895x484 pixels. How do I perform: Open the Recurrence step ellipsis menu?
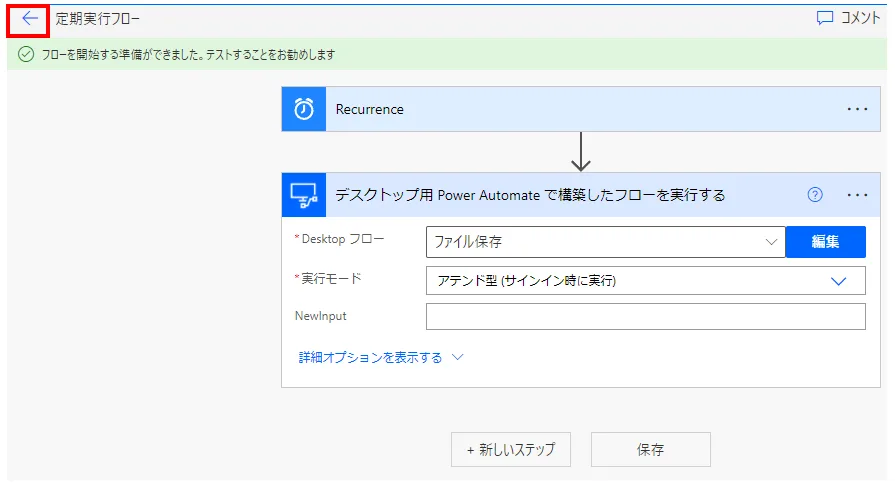[x=857, y=109]
